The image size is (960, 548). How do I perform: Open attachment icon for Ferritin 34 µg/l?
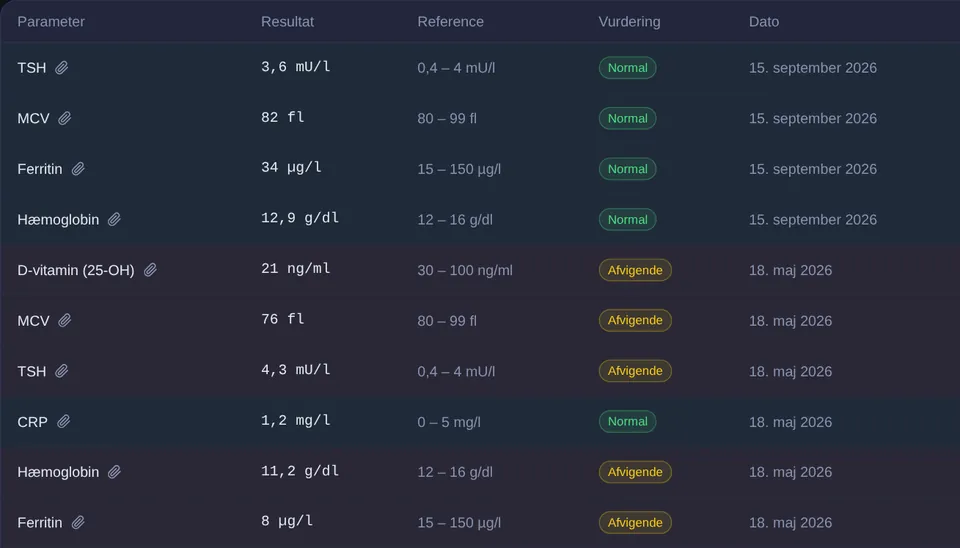(x=78, y=169)
